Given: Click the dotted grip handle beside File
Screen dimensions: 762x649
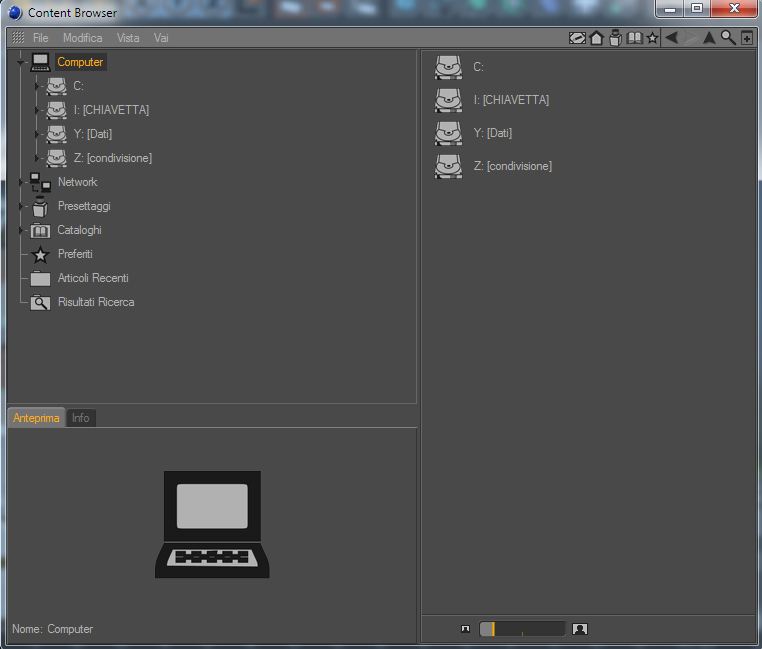Looking at the screenshot, I should point(18,37).
